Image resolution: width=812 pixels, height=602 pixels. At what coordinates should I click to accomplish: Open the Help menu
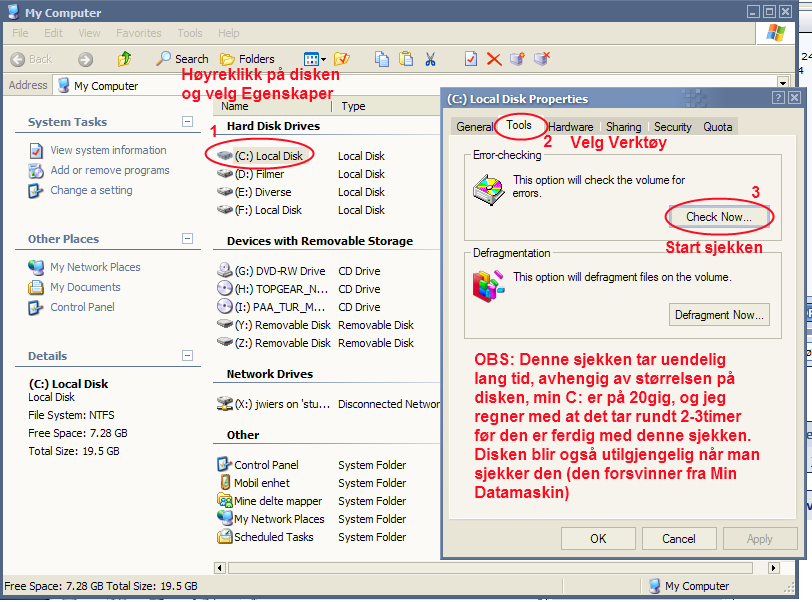(228, 33)
